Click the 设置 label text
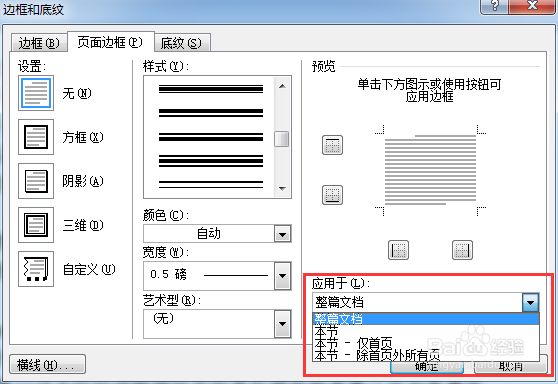The width and height of the screenshot is (558, 384). pyautogui.click(x=32, y=66)
